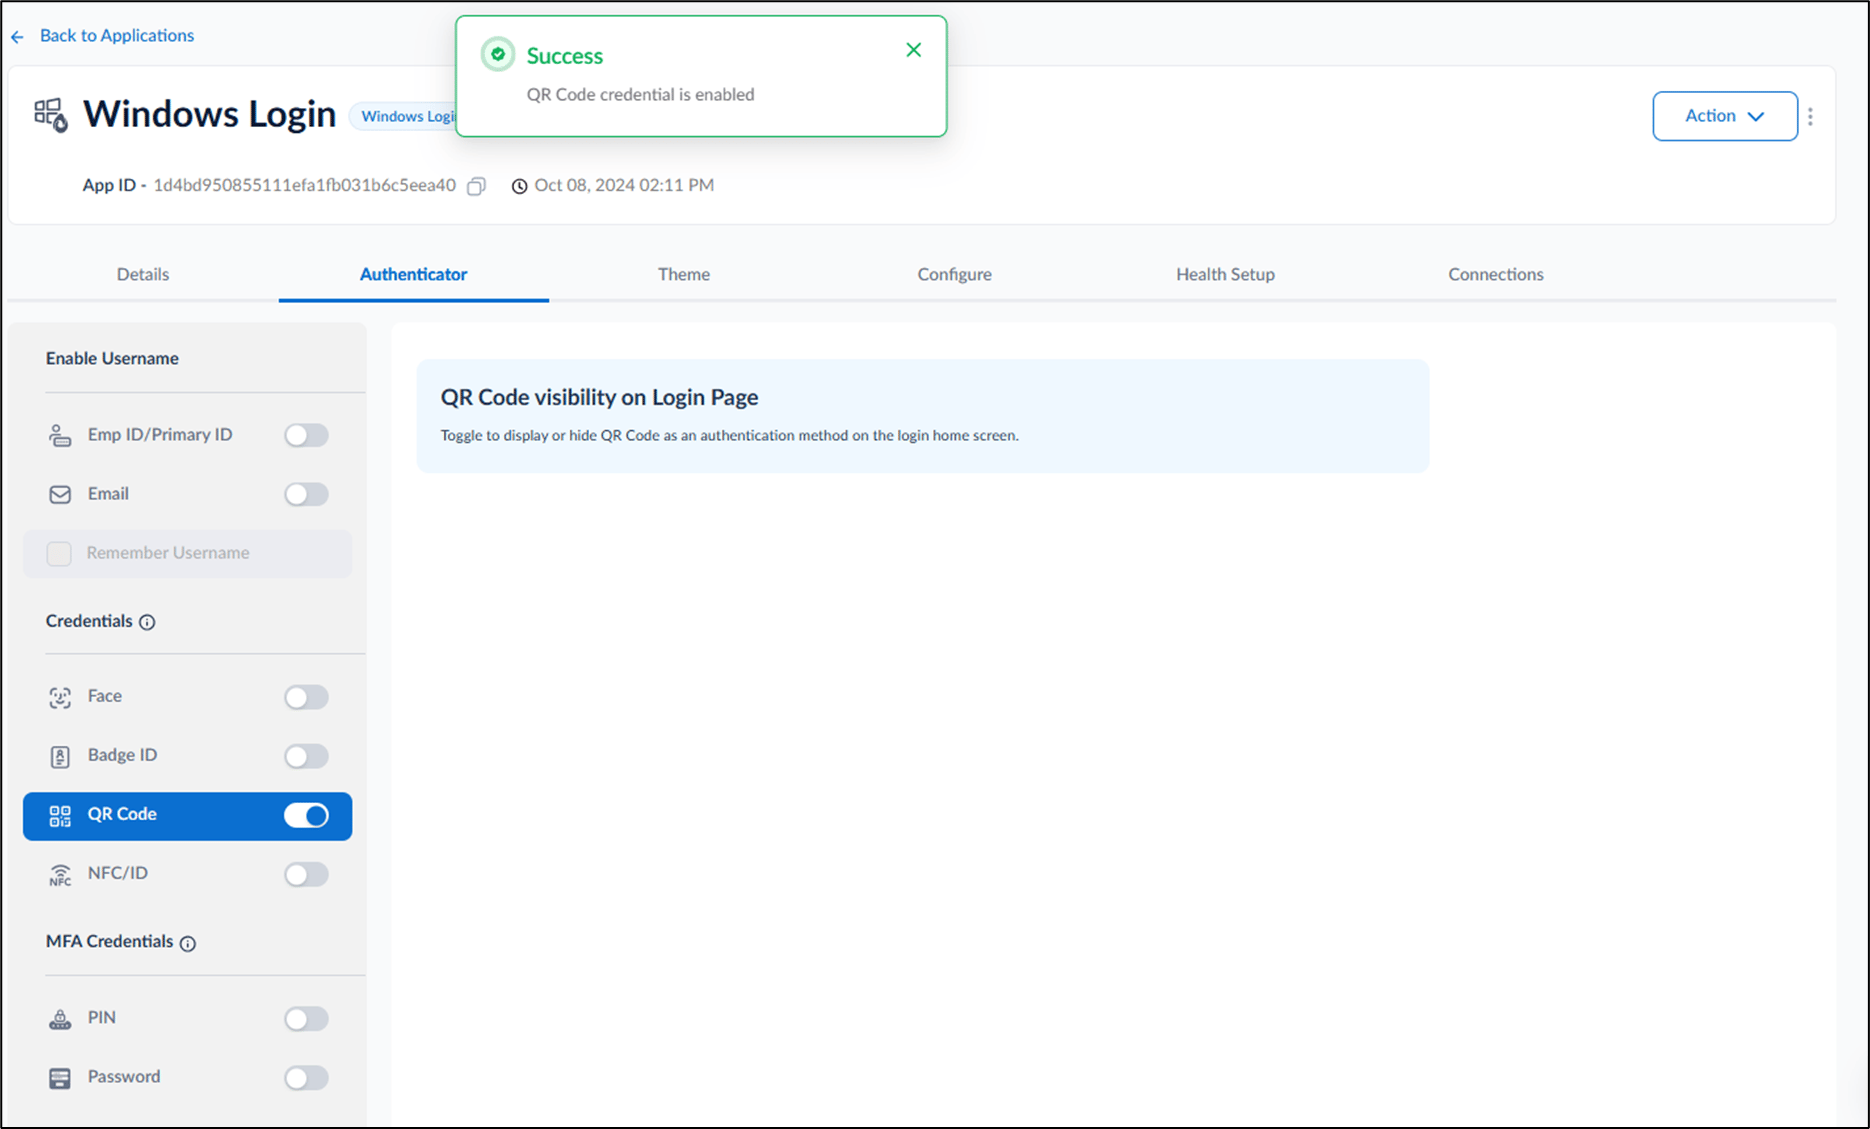This screenshot has height=1129, width=1870.
Task: Click the Credentials info icon
Action: coord(147,622)
